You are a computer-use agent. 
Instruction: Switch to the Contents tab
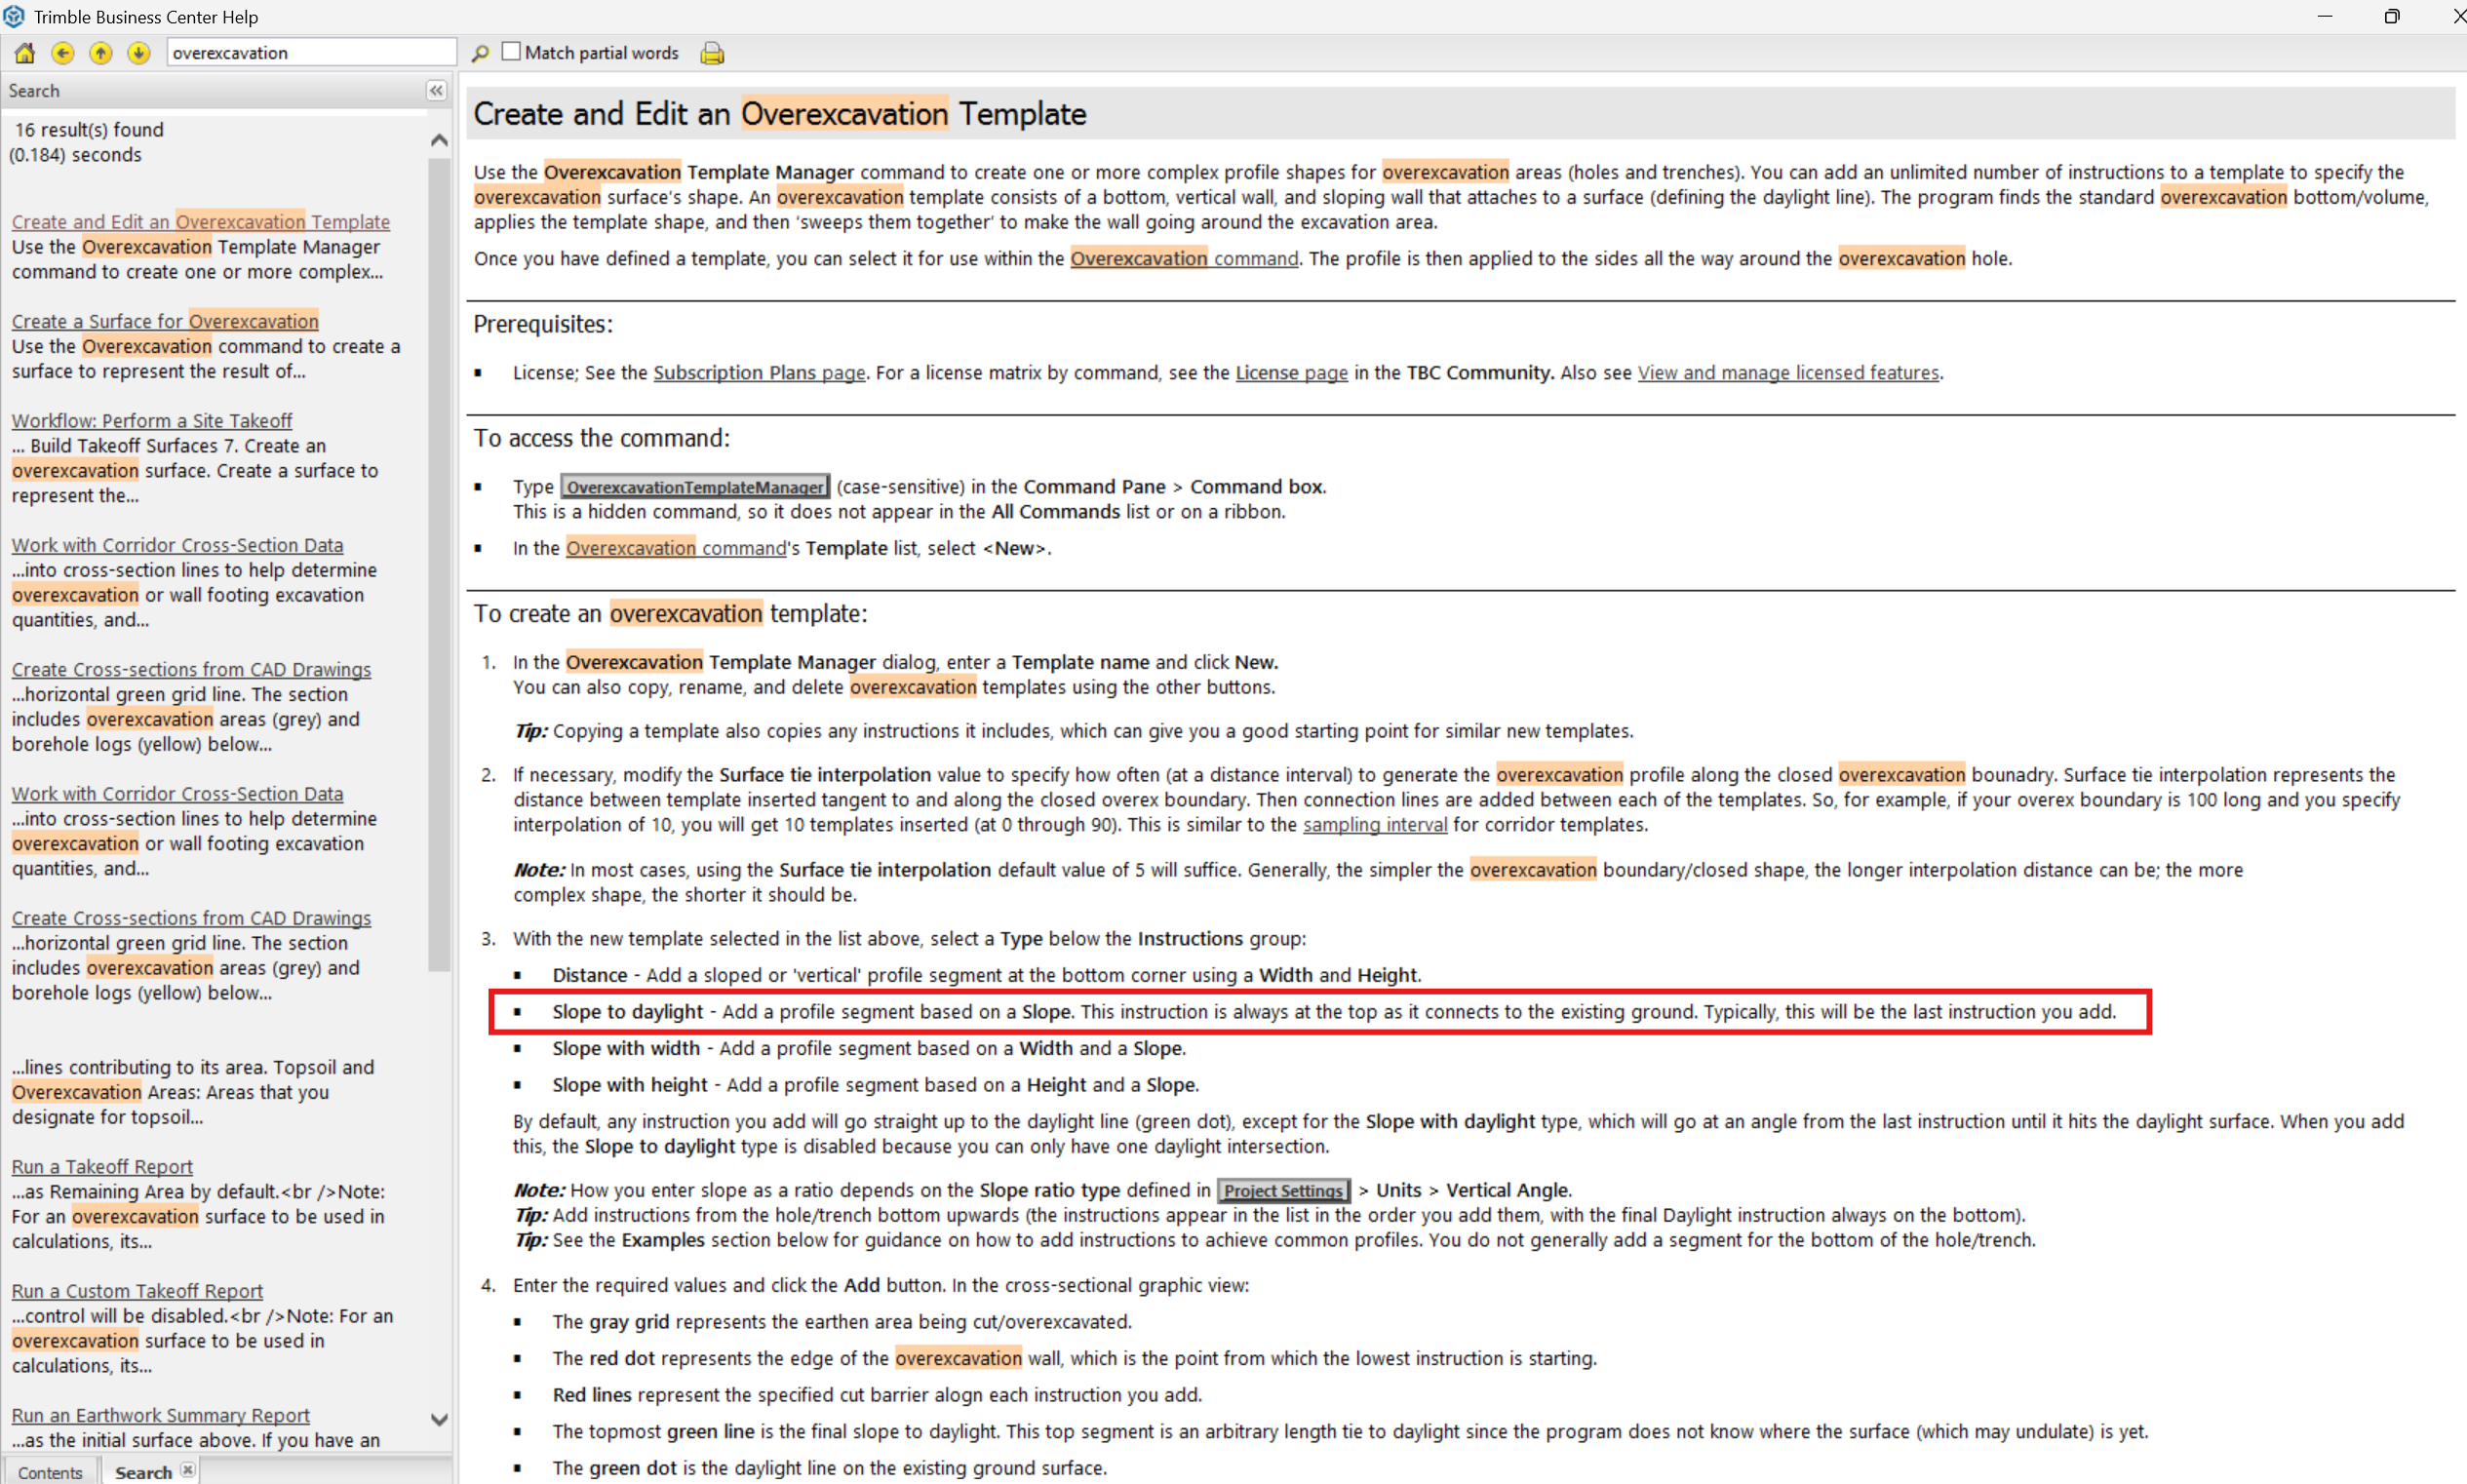pyautogui.click(x=50, y=1472)
